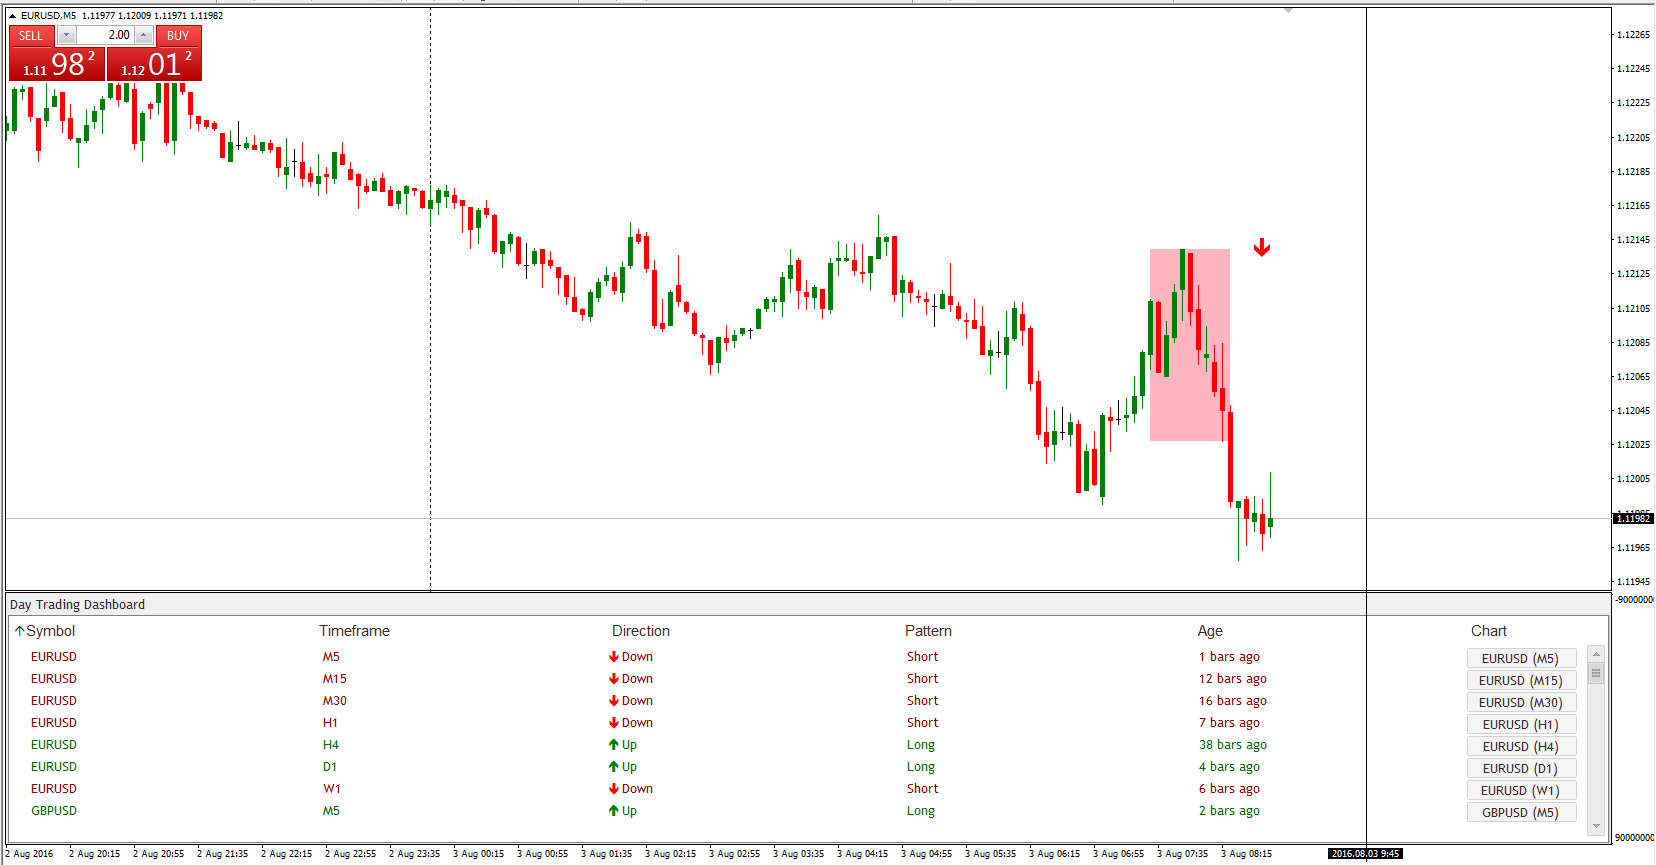1656x865 pixels.
Task: Click the dashboard scrollbar up arrow
Action: tap(1596, 654)
